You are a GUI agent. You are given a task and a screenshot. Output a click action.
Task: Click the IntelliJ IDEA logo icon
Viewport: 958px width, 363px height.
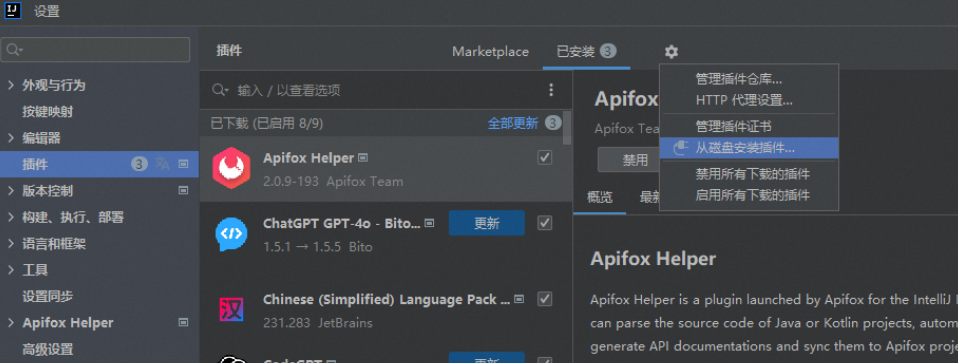13,10
